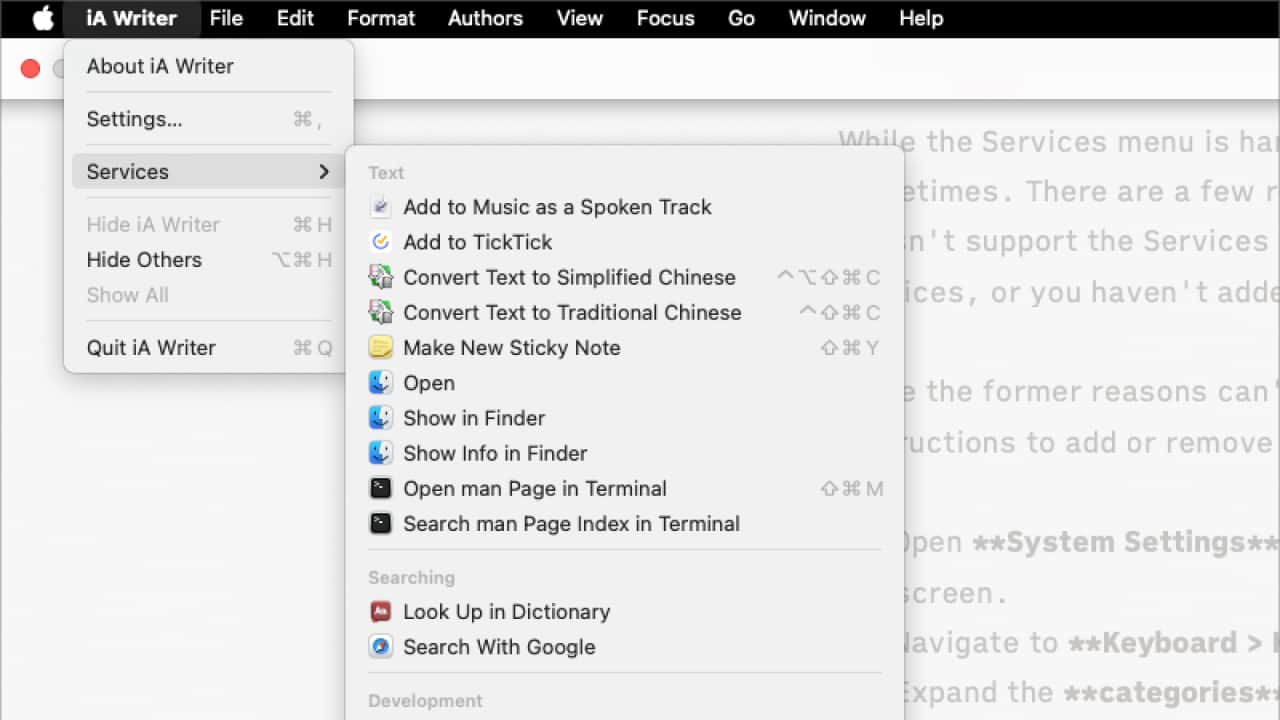The width and height of the screenshot is (1280, 720).
Task: Click the translate icon for Traditional Chinese
Action: [380, 312]
